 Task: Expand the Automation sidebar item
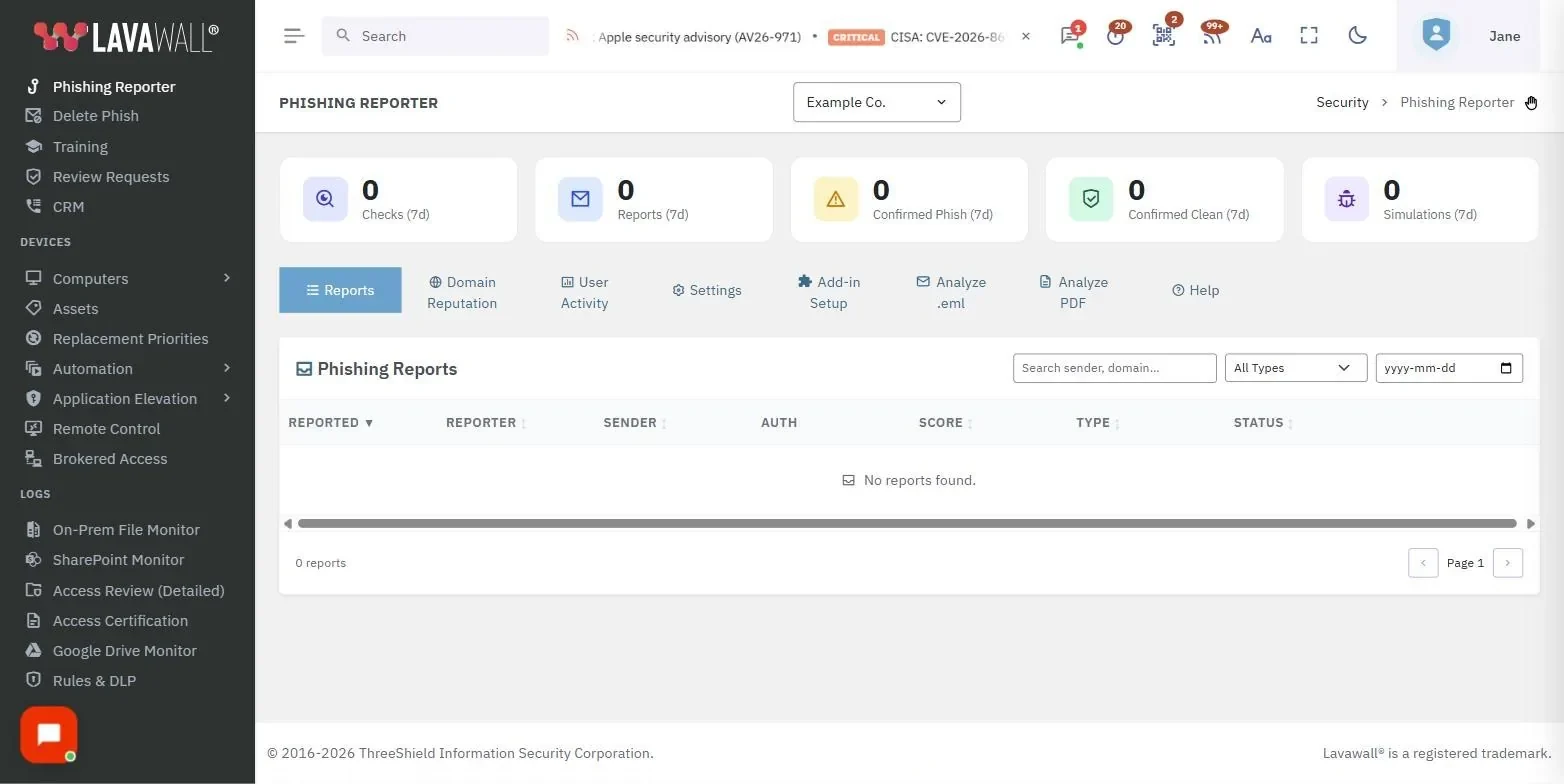pyautogui.click(x=128, y=368)
